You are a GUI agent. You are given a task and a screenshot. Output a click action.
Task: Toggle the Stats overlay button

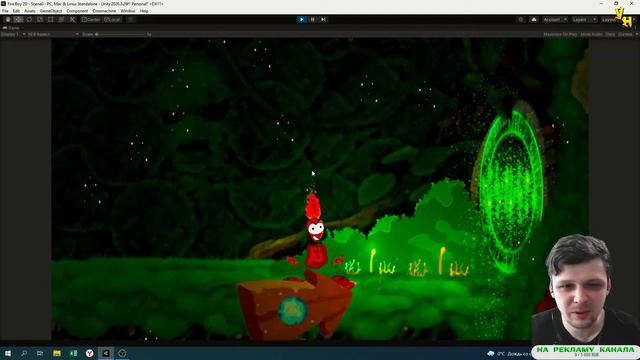610,34
